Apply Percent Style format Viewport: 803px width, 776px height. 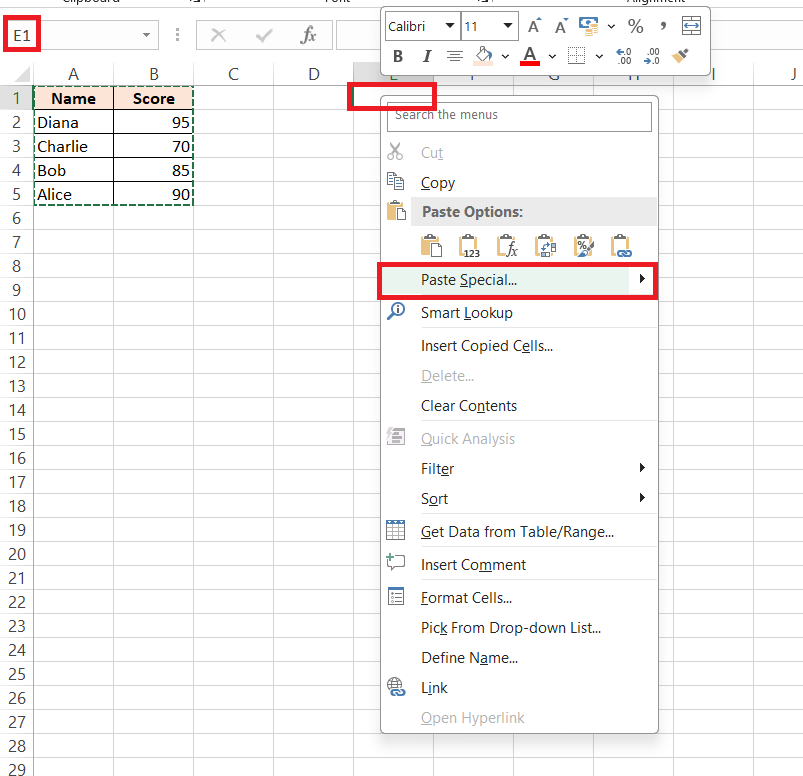pyautogui.click(x=636, y=26)
